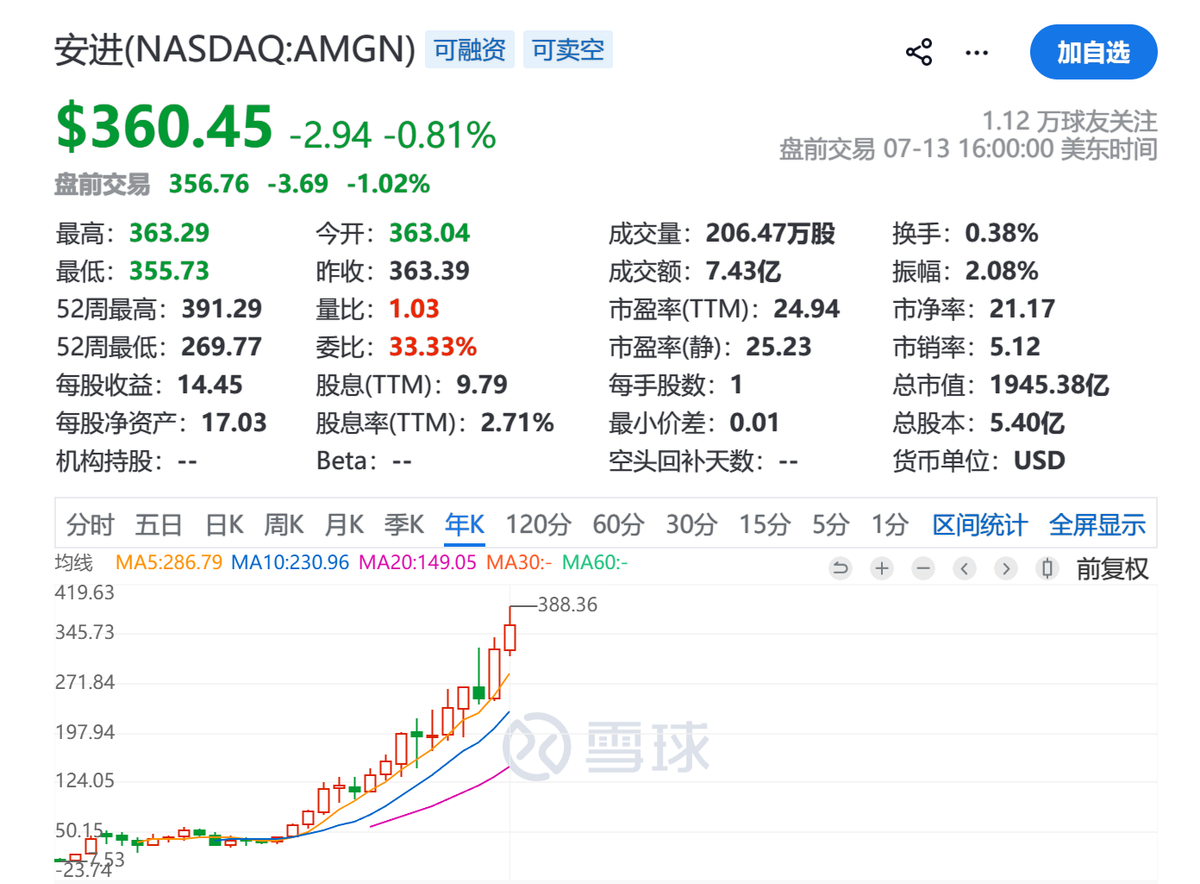Image resolution: width=1200 pixels, height=884 pixels.
Task: Click the MA30:- indicator label
Action: click(519, 562)
